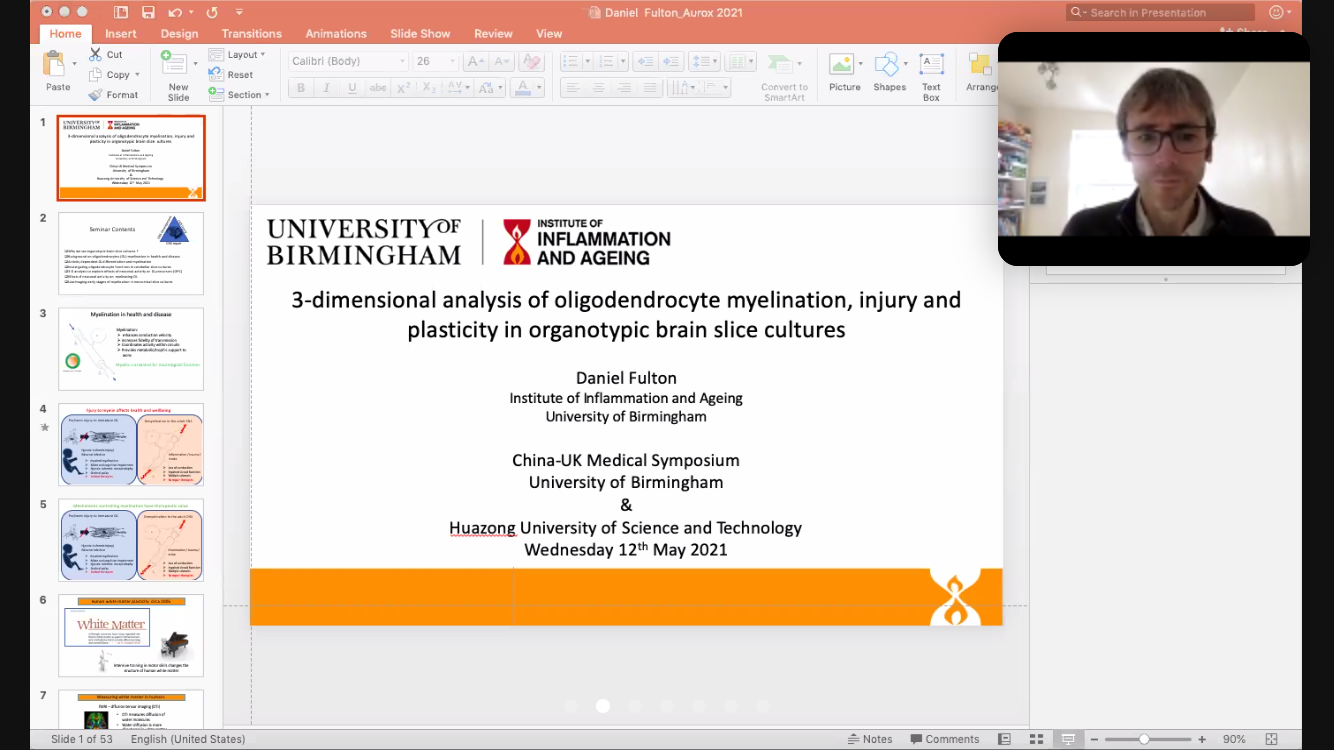Select slide 3 Myelination thumbnail
The image size is (1334, 750).
[131, 349]
